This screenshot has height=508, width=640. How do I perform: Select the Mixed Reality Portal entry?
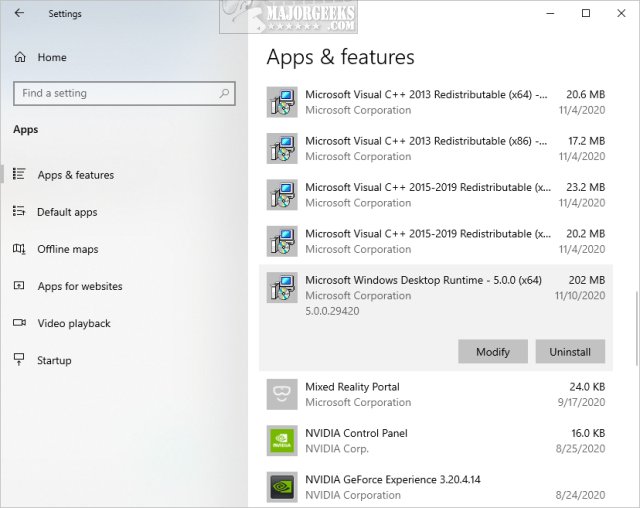point(436,395)
